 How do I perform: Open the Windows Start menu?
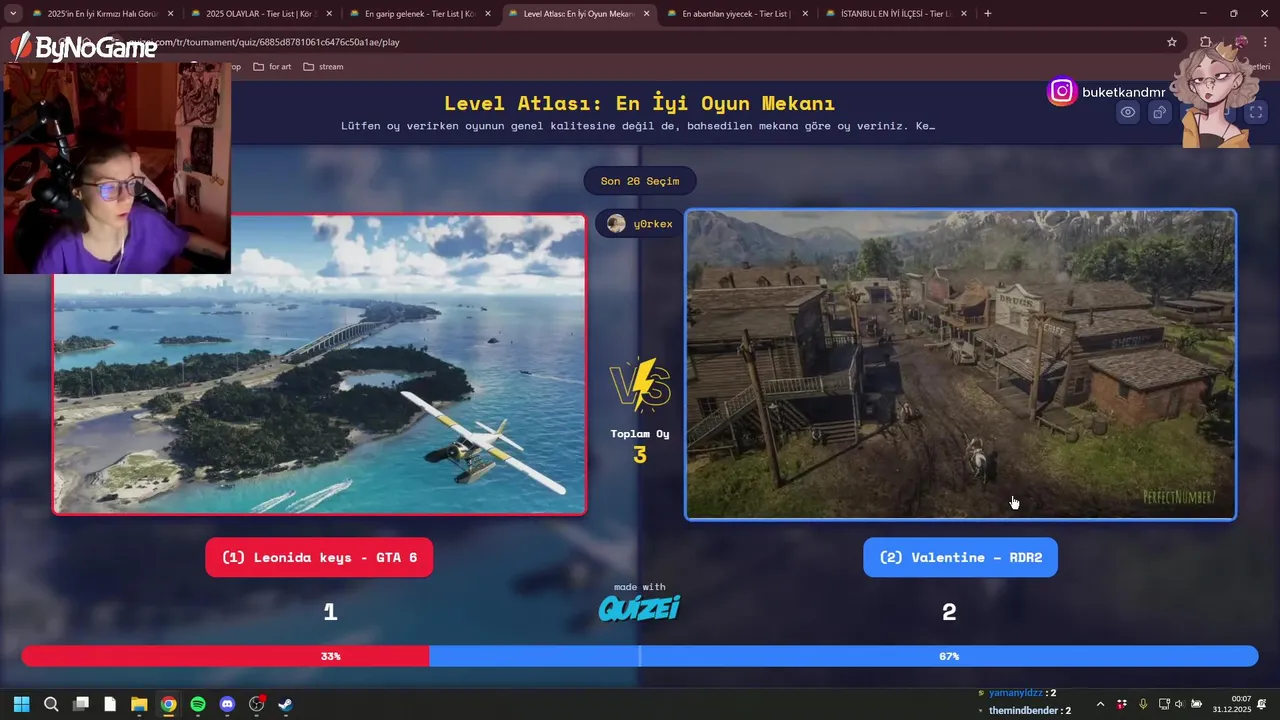pyautogui.click(x=22, y=704)
